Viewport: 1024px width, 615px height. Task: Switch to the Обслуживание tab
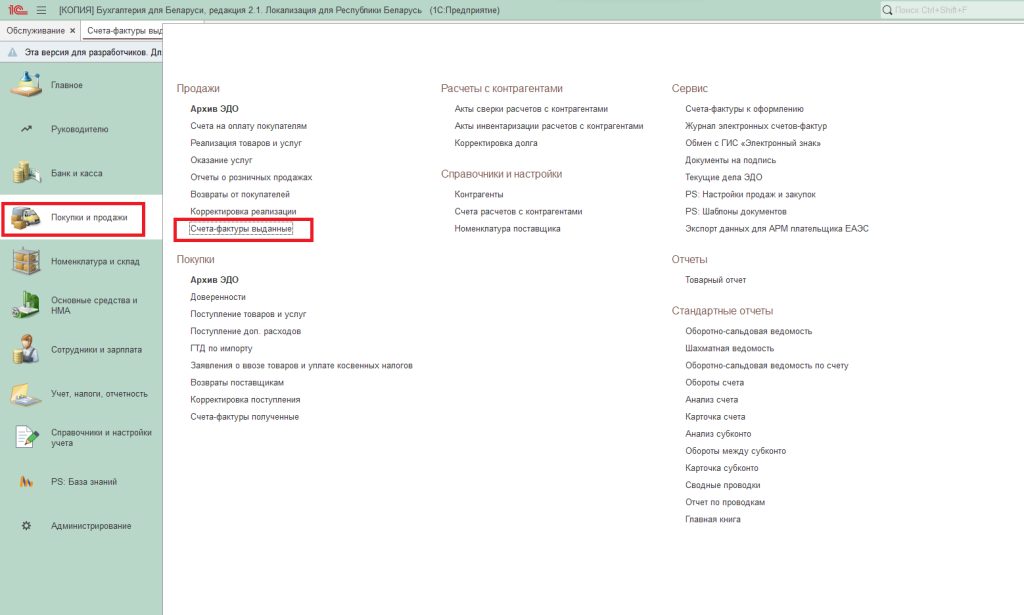36,31
